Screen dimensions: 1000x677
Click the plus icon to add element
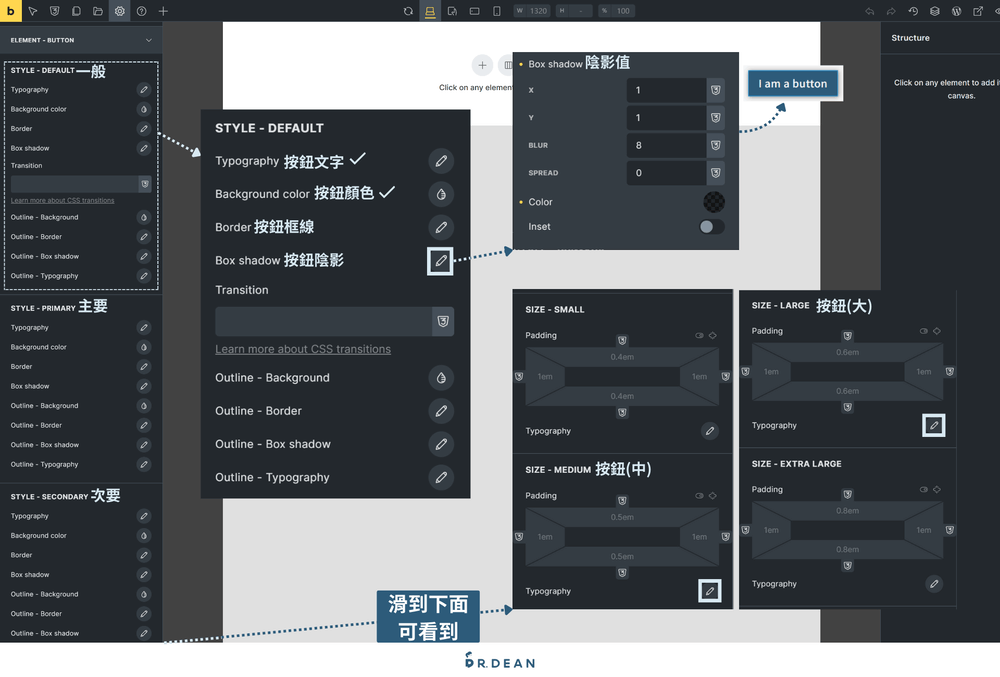[163, 11]
